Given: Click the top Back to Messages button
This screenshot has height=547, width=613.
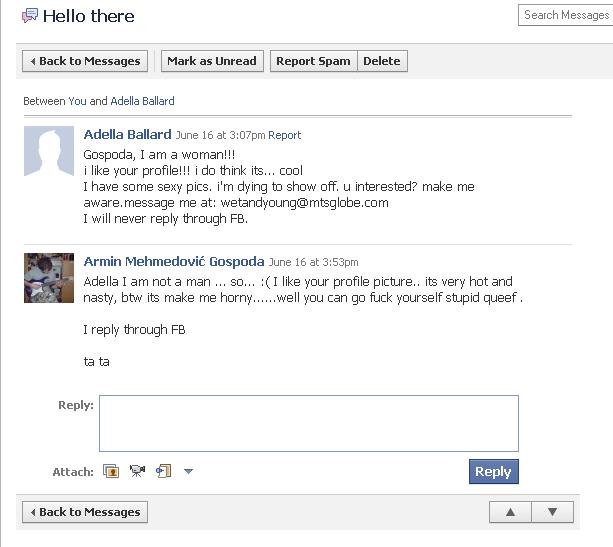Looking at the screenshot, I should pyautogui.click(x=85, y=61).
